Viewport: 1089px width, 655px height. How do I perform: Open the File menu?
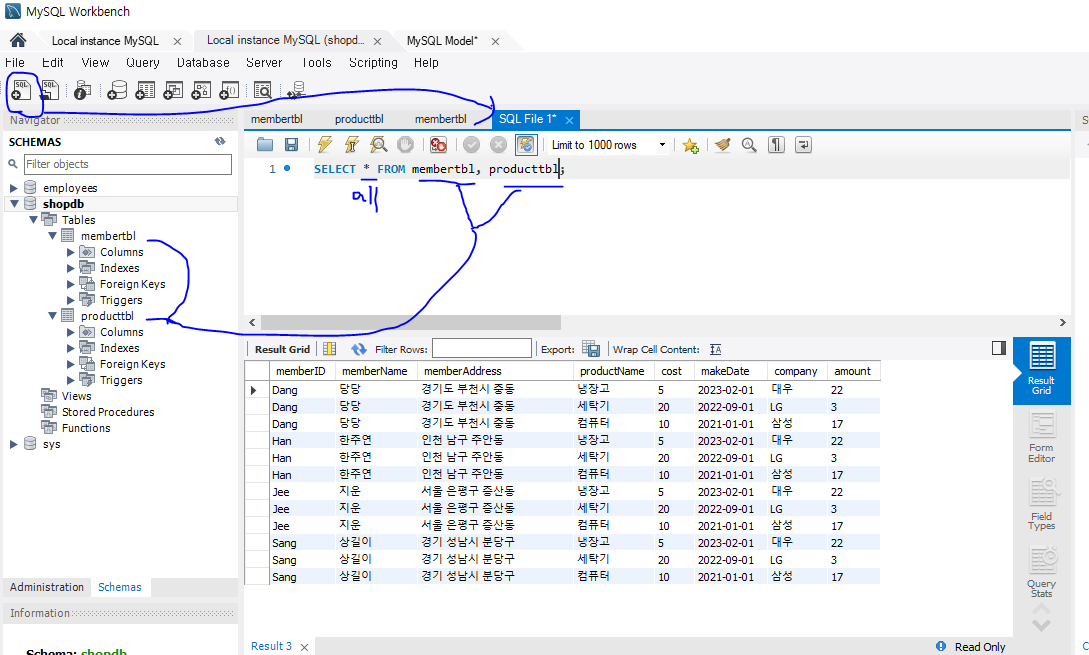(15, 63)
